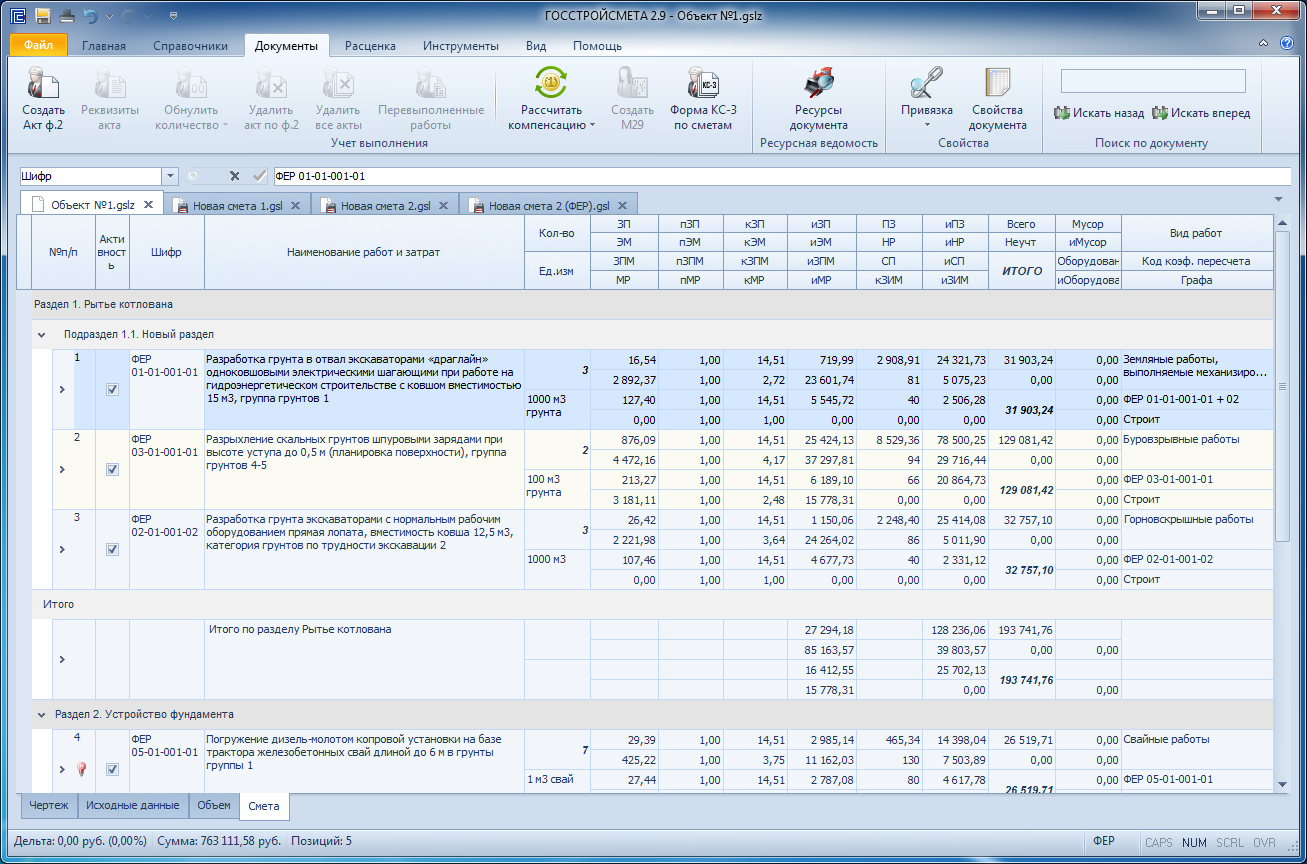Expand row 1 details arrow
The height and width of the screenshot is (864, 1307).
(62, 390)
